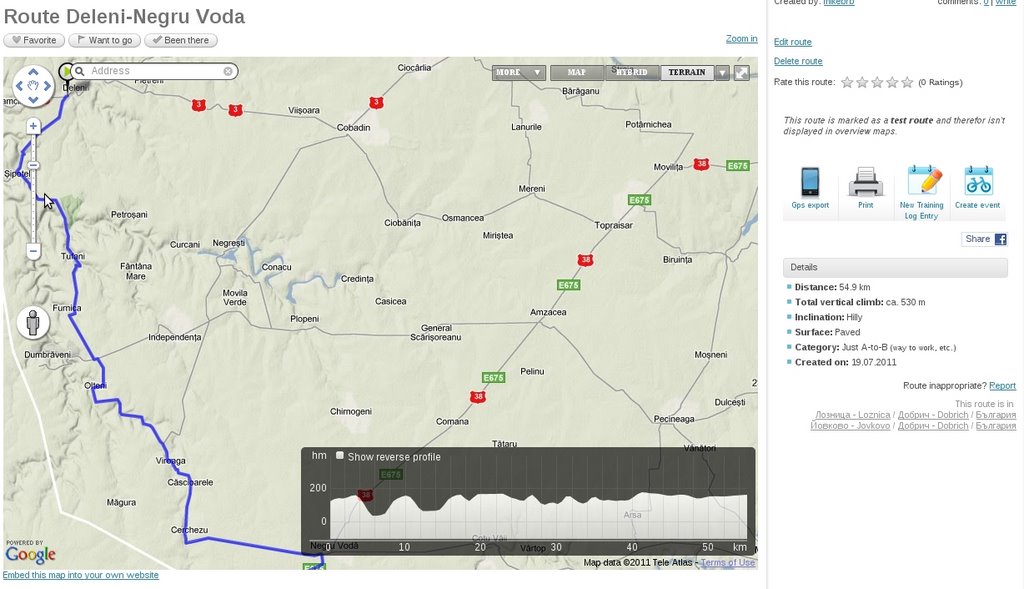Click the Topraisar label on the map
Image resolution: width=1024 pixels, height=589 pixels.
[613, 225]
